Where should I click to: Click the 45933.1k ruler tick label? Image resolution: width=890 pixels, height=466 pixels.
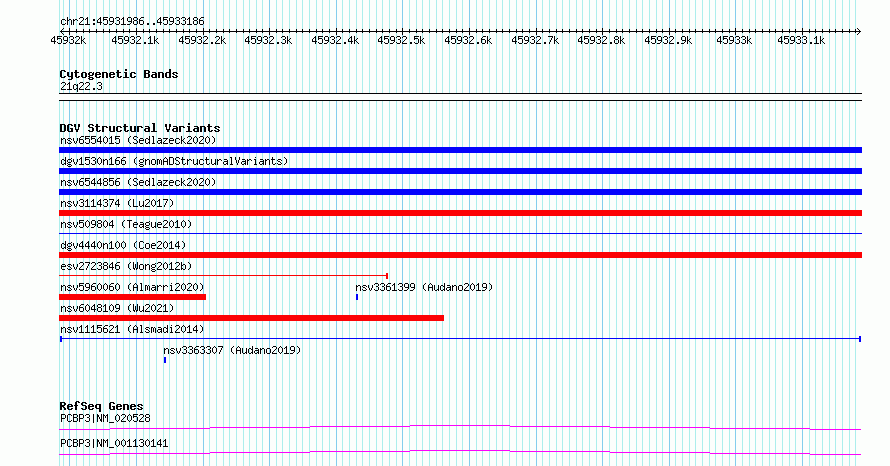click(x=801, y=40)
